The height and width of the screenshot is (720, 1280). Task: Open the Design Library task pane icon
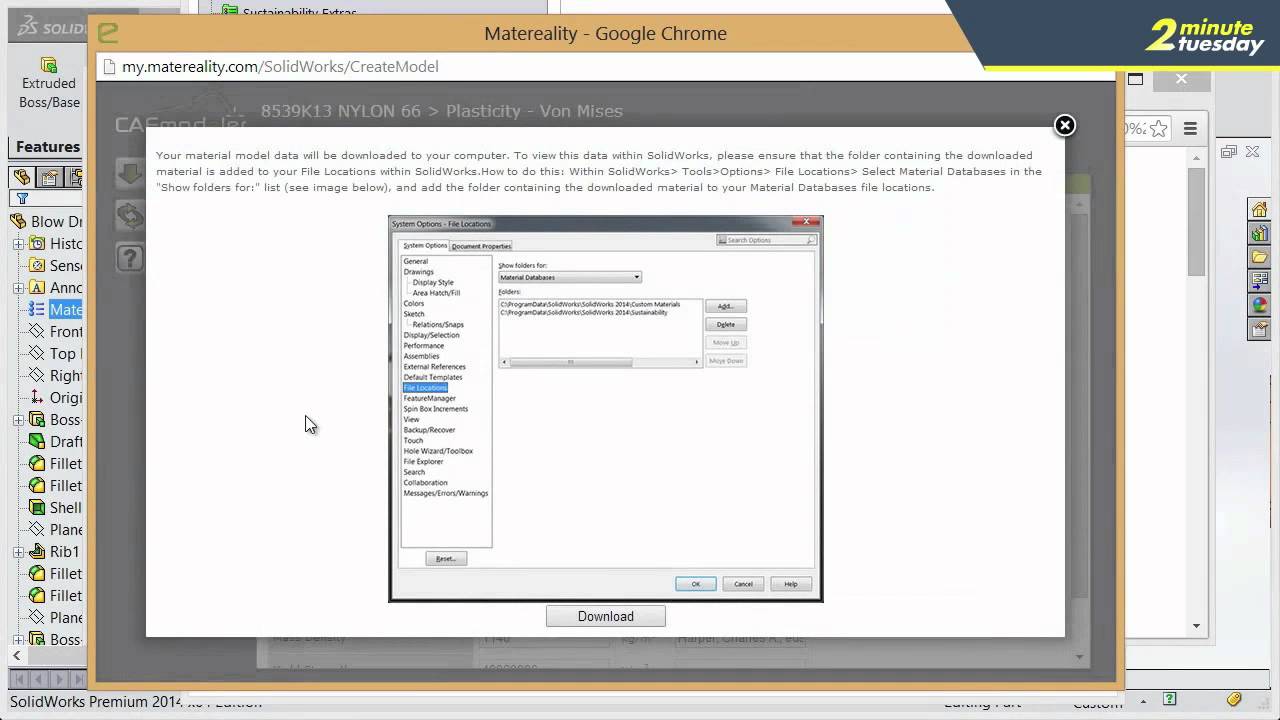click(1259, 234)
